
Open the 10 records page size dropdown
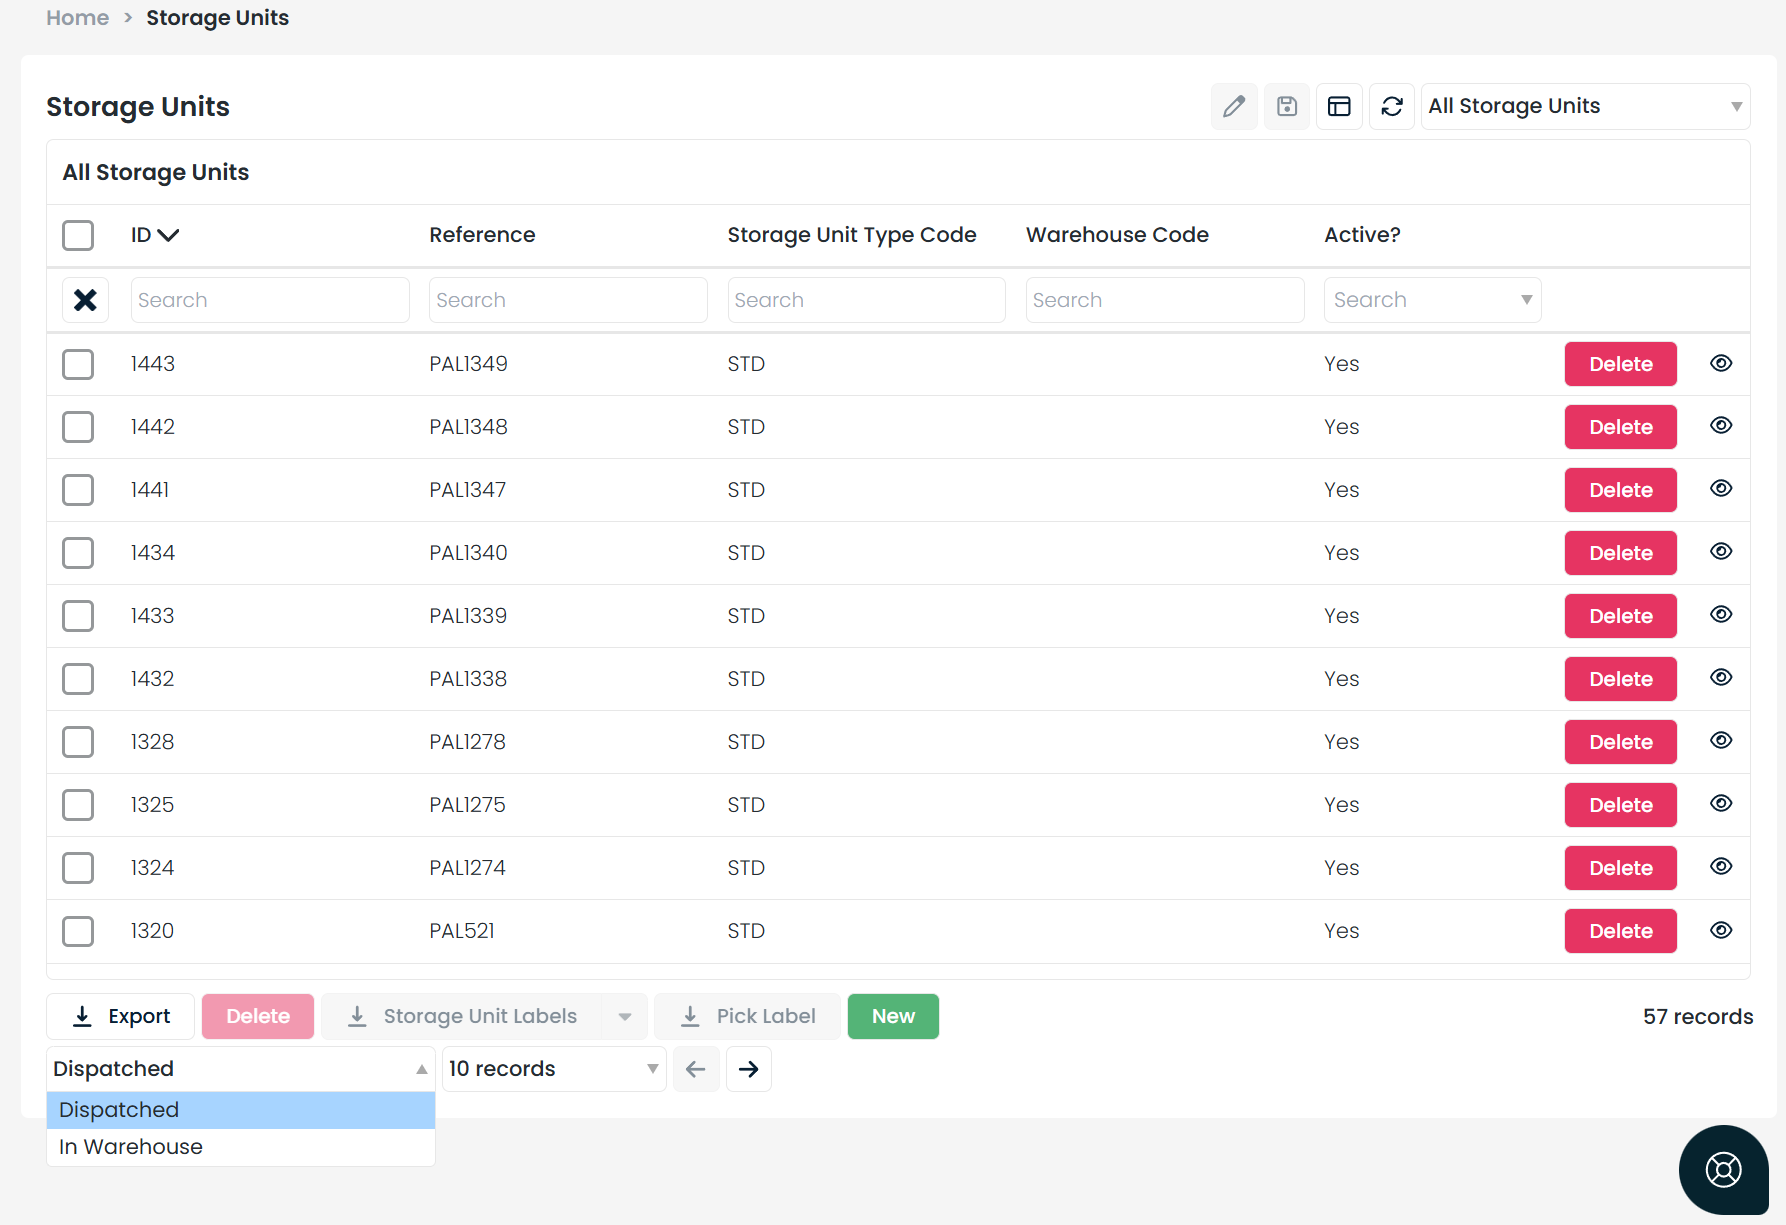[x=553, y=1069]
